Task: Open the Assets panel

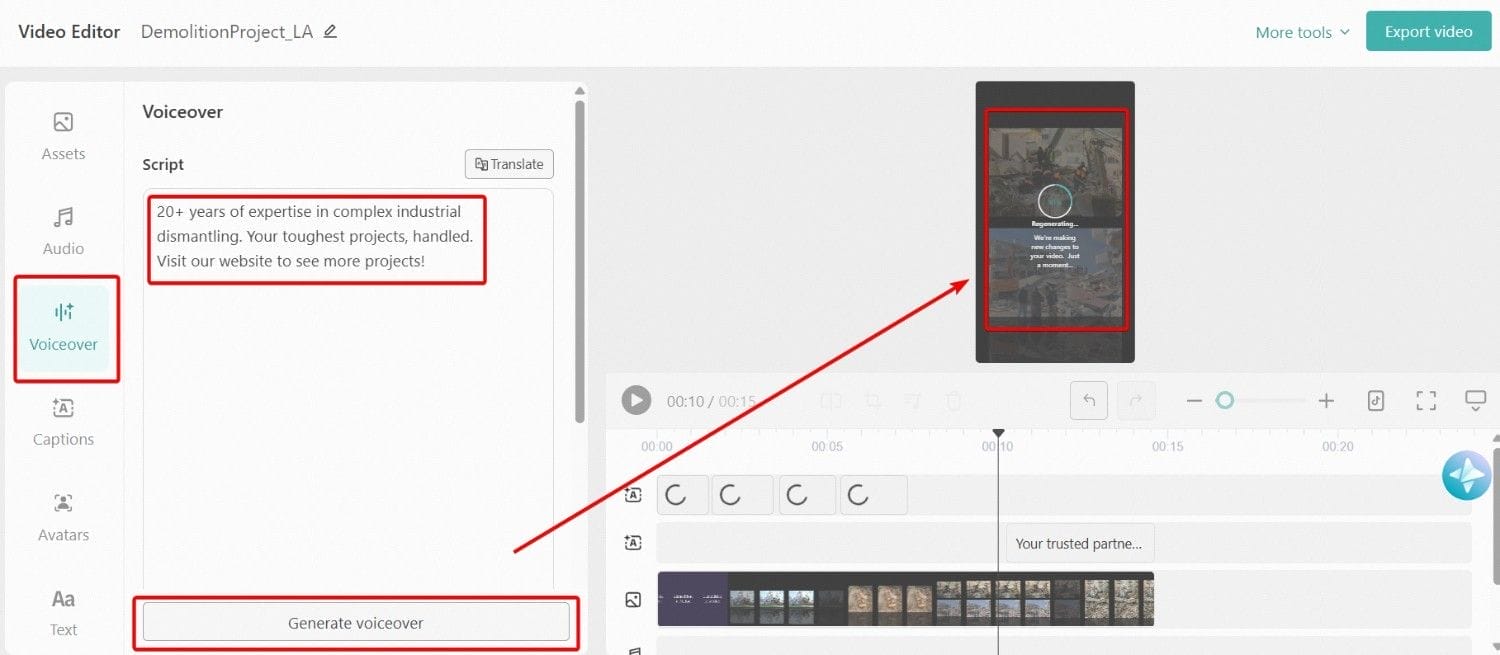Action: point(63,136)
